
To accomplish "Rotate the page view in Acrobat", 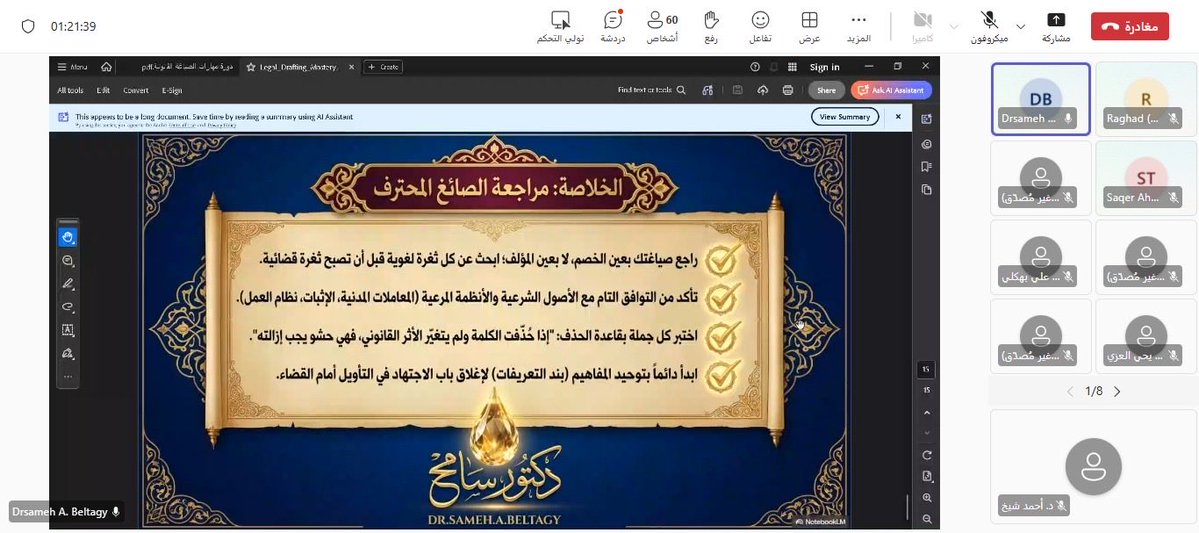I will click(x=927, y=455).
